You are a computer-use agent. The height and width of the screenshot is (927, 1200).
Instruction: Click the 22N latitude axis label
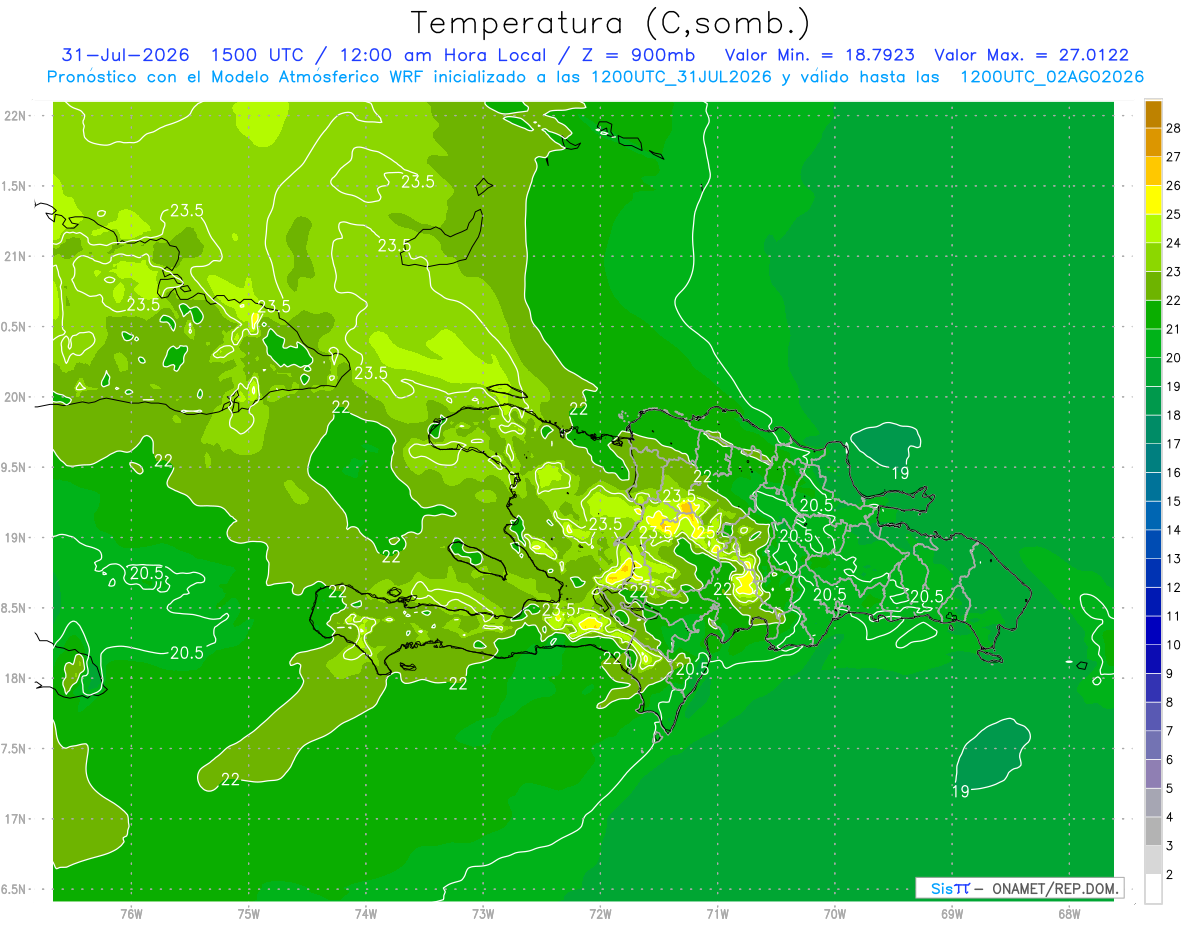pyautogui.click(x=15, y=115)
